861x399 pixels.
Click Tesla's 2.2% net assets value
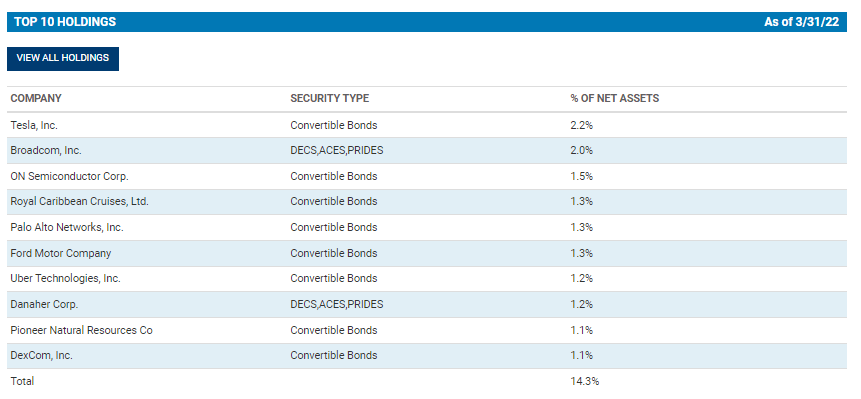tap(582, 125)
